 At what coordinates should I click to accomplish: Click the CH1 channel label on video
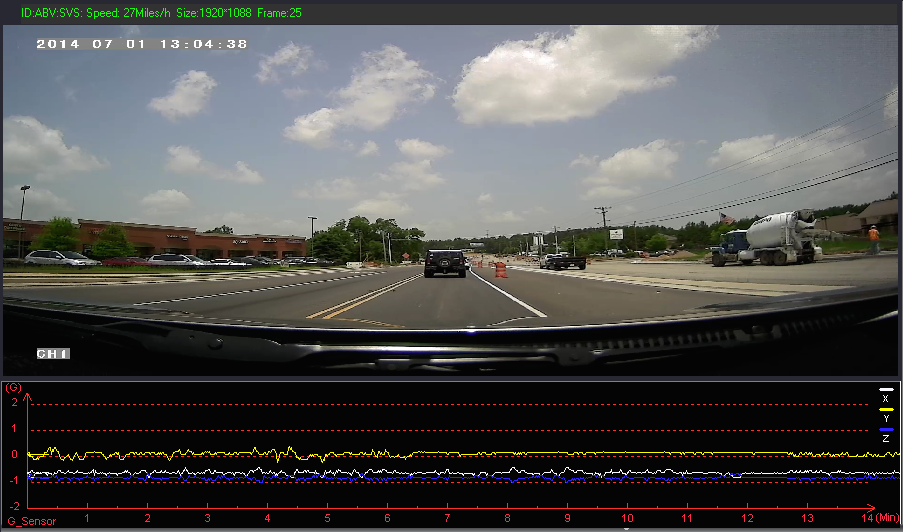[51, 354]
